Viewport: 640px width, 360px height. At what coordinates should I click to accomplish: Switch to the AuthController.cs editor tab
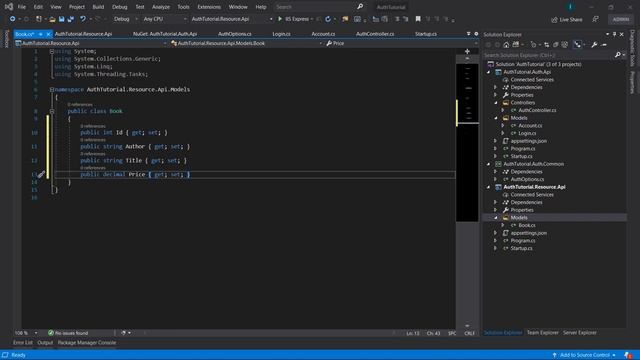[375, 34]
